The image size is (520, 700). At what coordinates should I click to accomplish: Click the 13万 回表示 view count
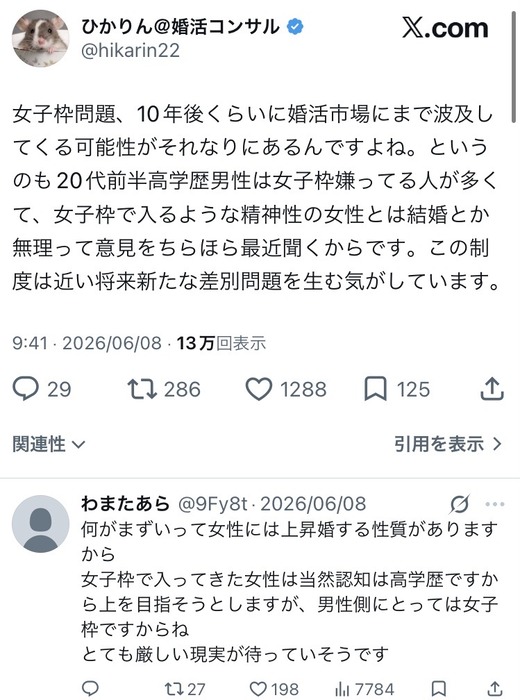pos(221,343)
